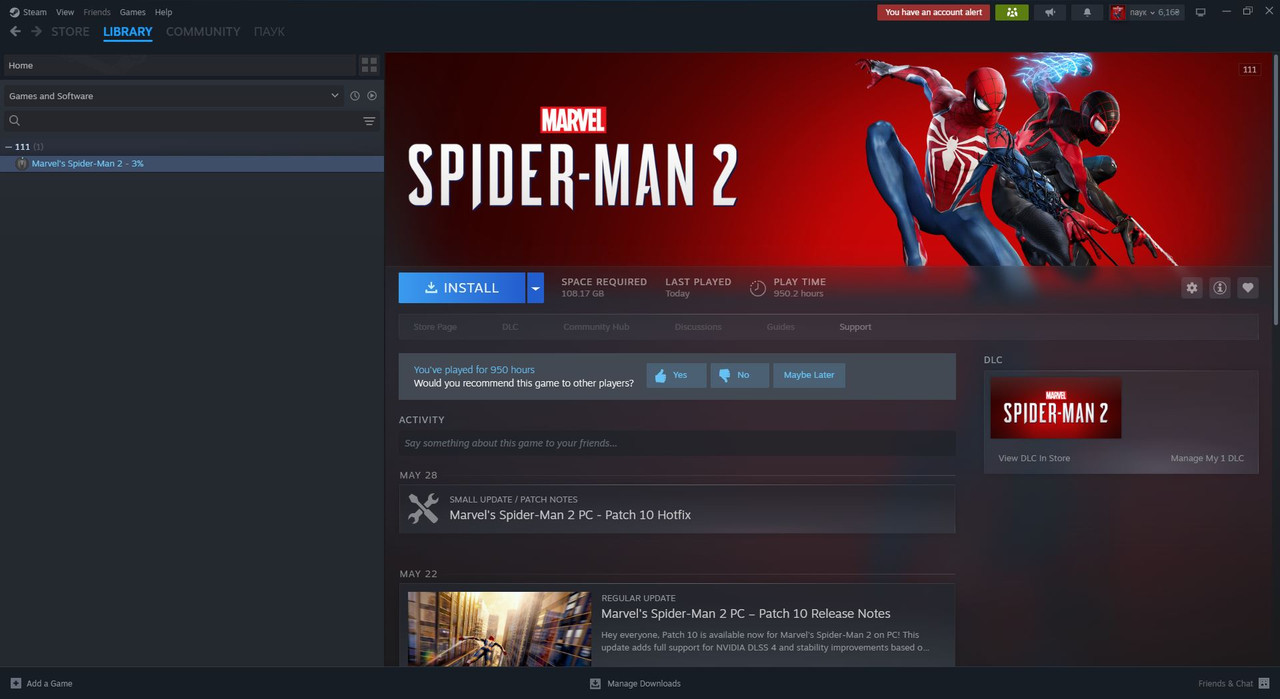Click the library search magnifier icon
Viewport: 1280px width, 699px height.
pos(14,120)
